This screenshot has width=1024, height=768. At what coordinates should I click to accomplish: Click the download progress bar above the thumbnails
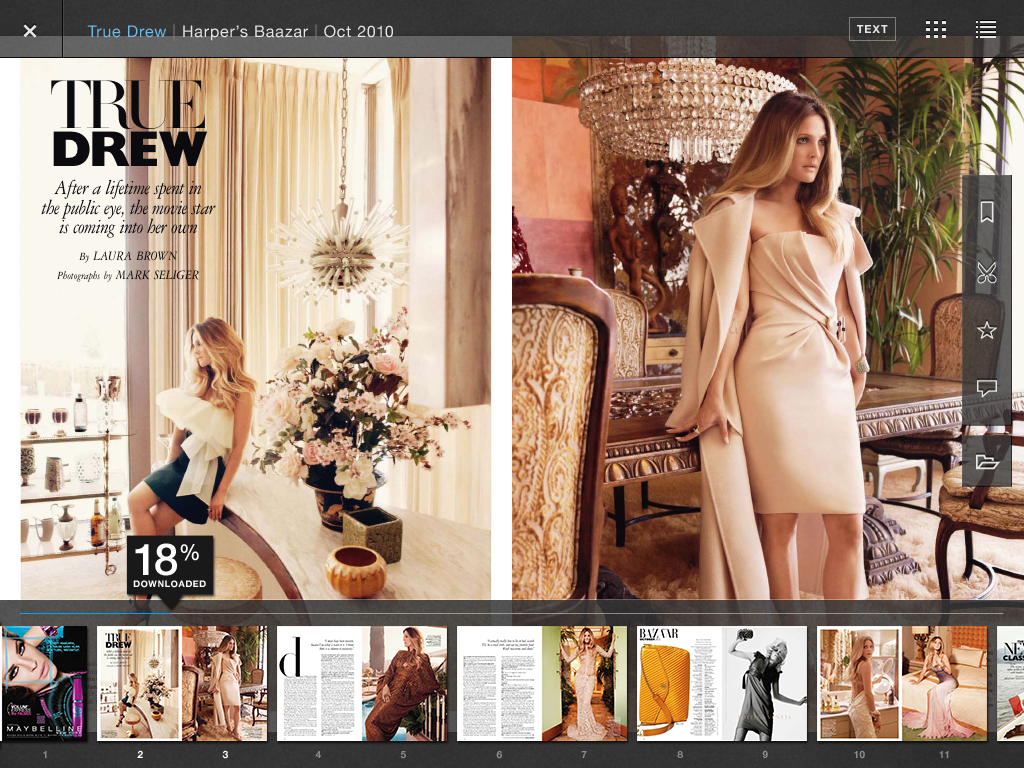pos(511,613)
